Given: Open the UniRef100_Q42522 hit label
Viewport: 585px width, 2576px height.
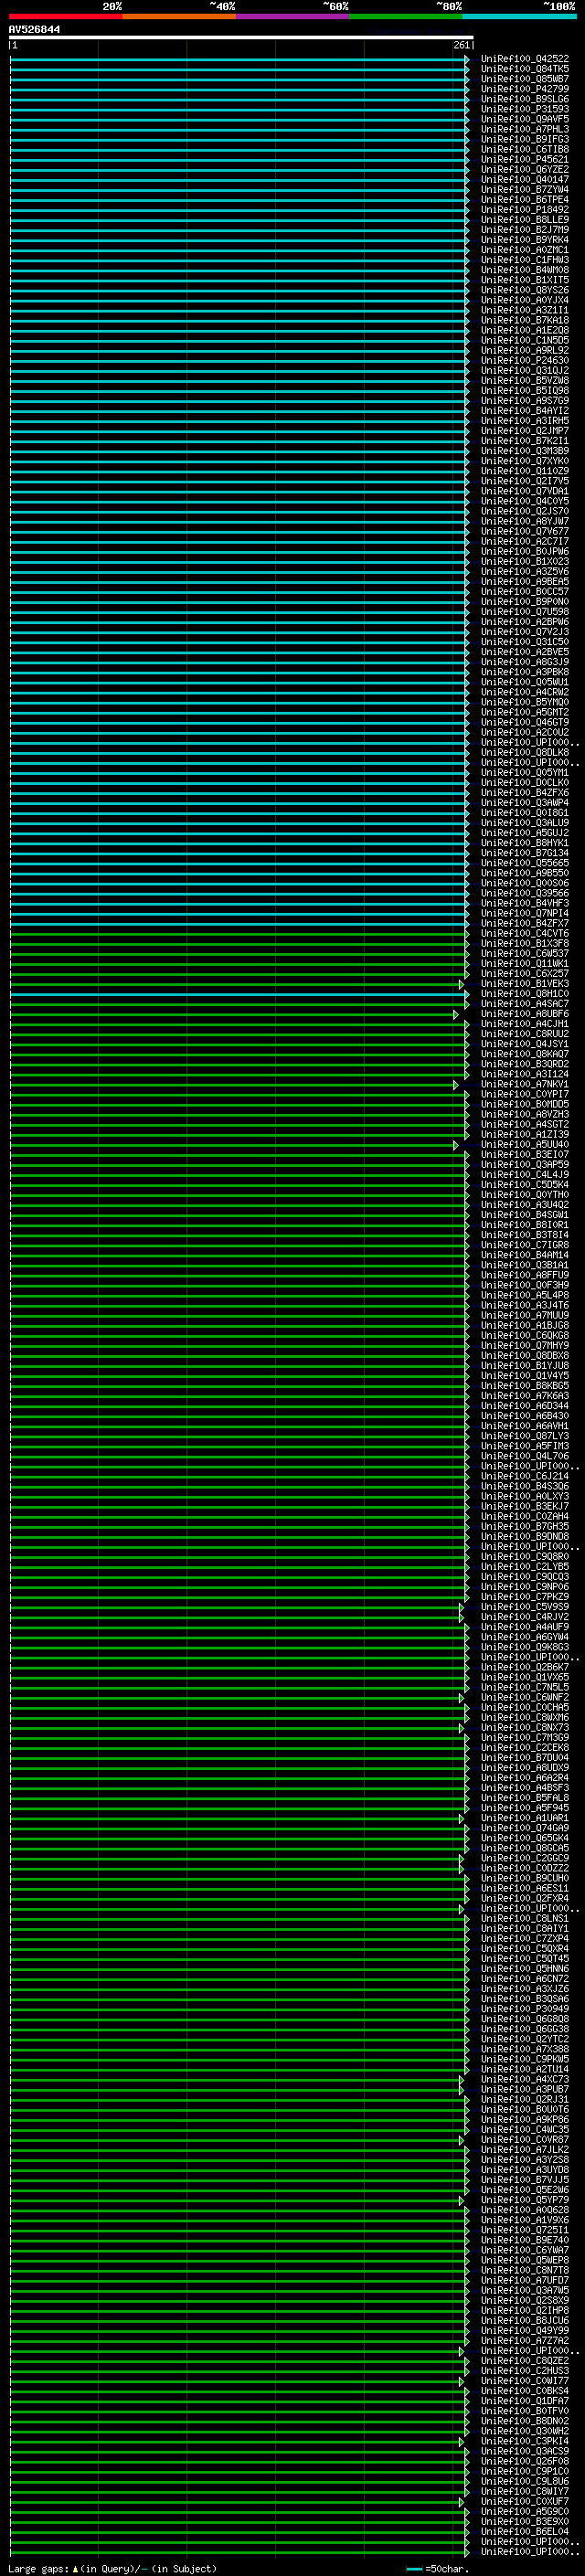Looking at the screenshot, I should [x=525, y=59].
